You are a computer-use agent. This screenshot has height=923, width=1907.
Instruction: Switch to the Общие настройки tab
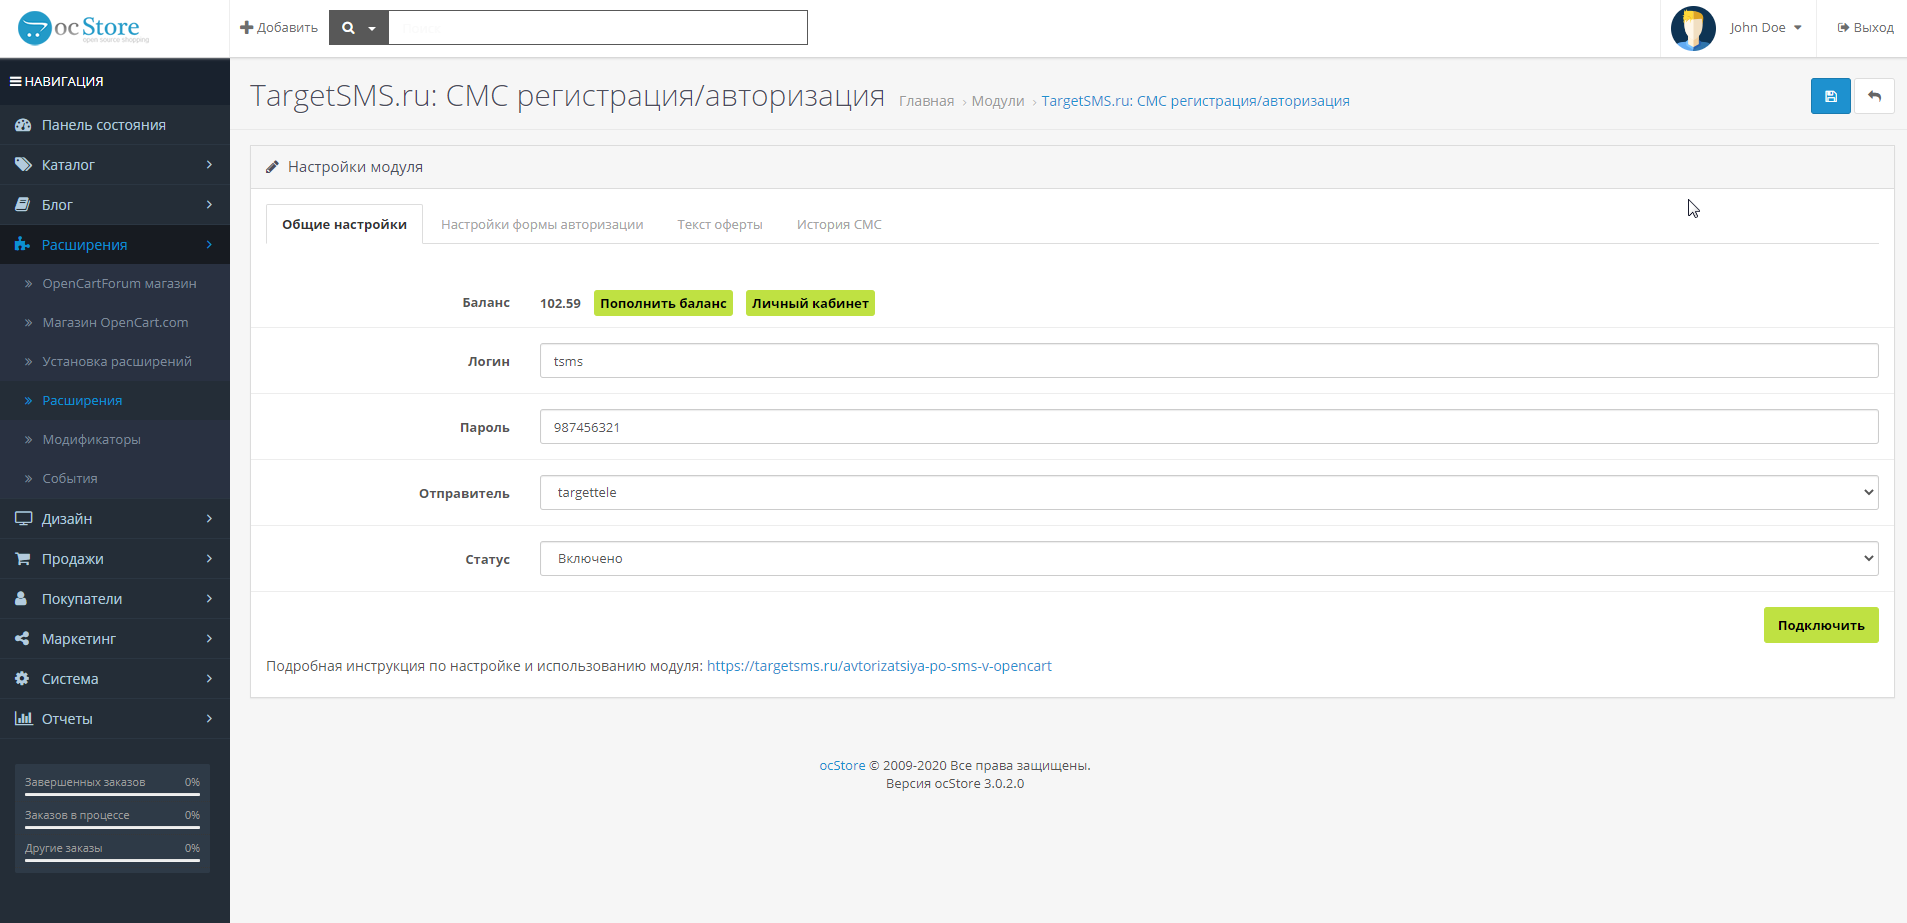pos(344,224)
